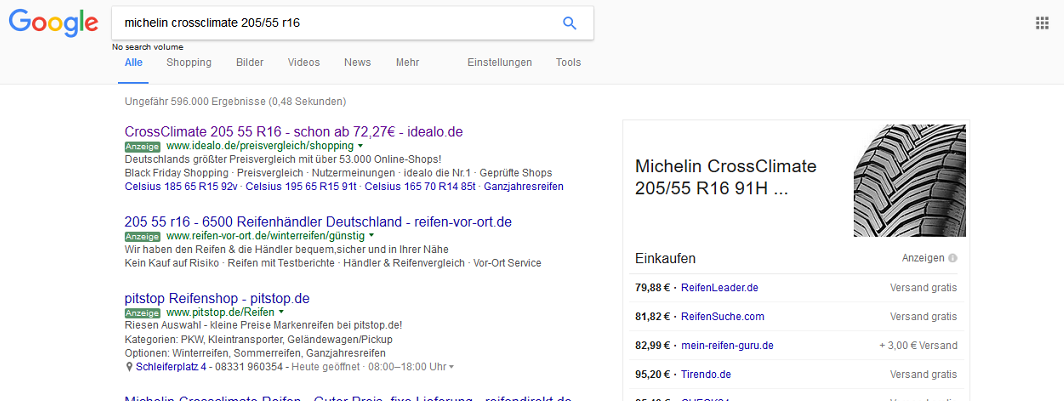This screenshot has width=1064, height=401.
Task: Click the blue search magnifier icon
Action: [569, 23]
